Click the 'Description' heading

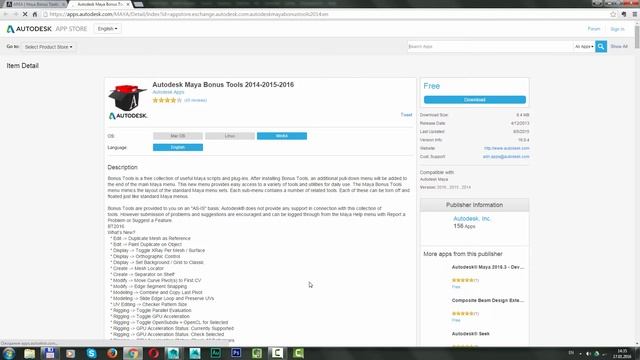(x=122, y=167)
